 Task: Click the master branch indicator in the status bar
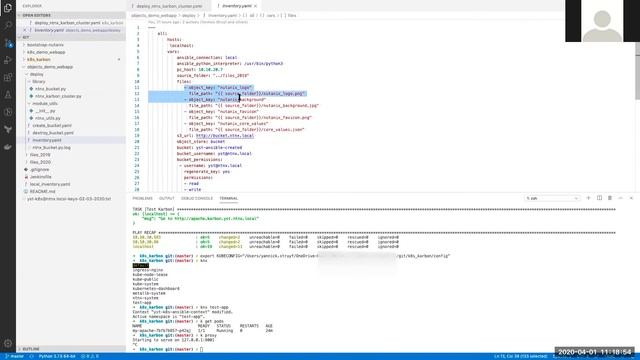(15, 356)
